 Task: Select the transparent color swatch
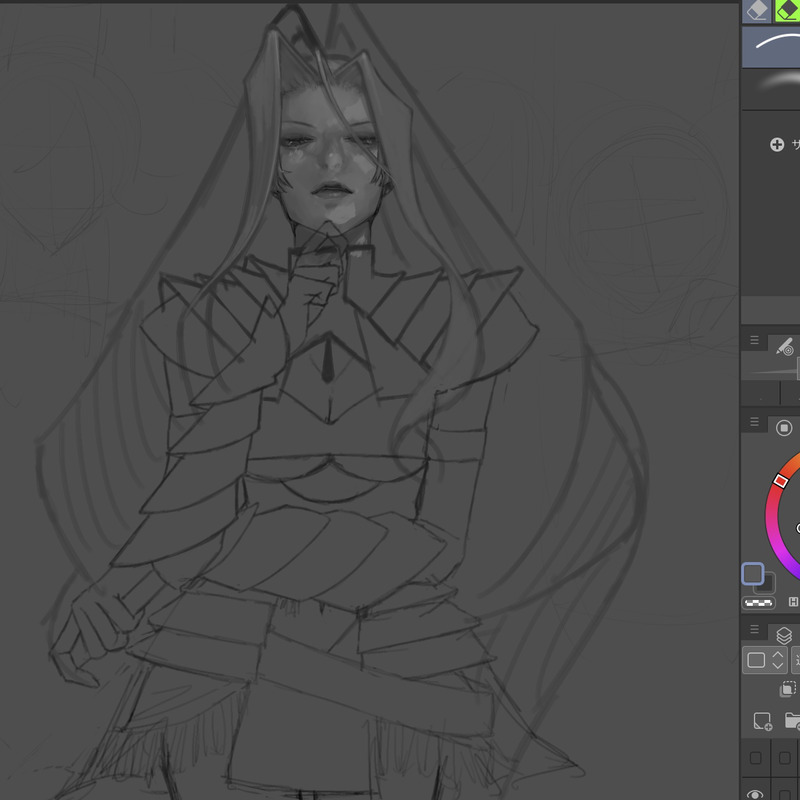point(758,603)
